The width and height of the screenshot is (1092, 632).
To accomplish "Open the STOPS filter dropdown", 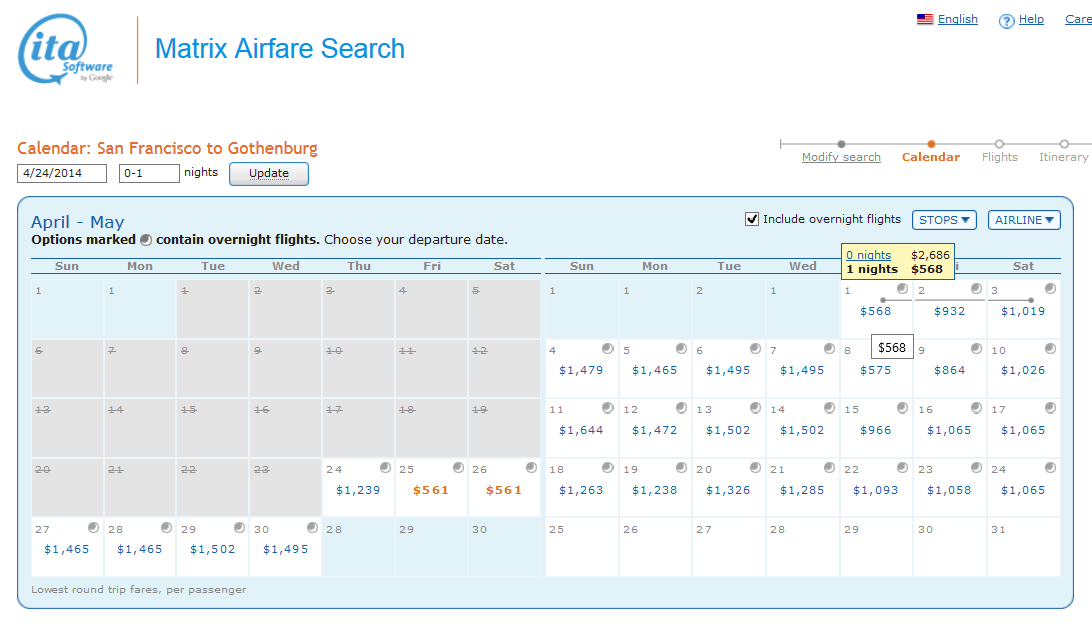I will (943, 220).
